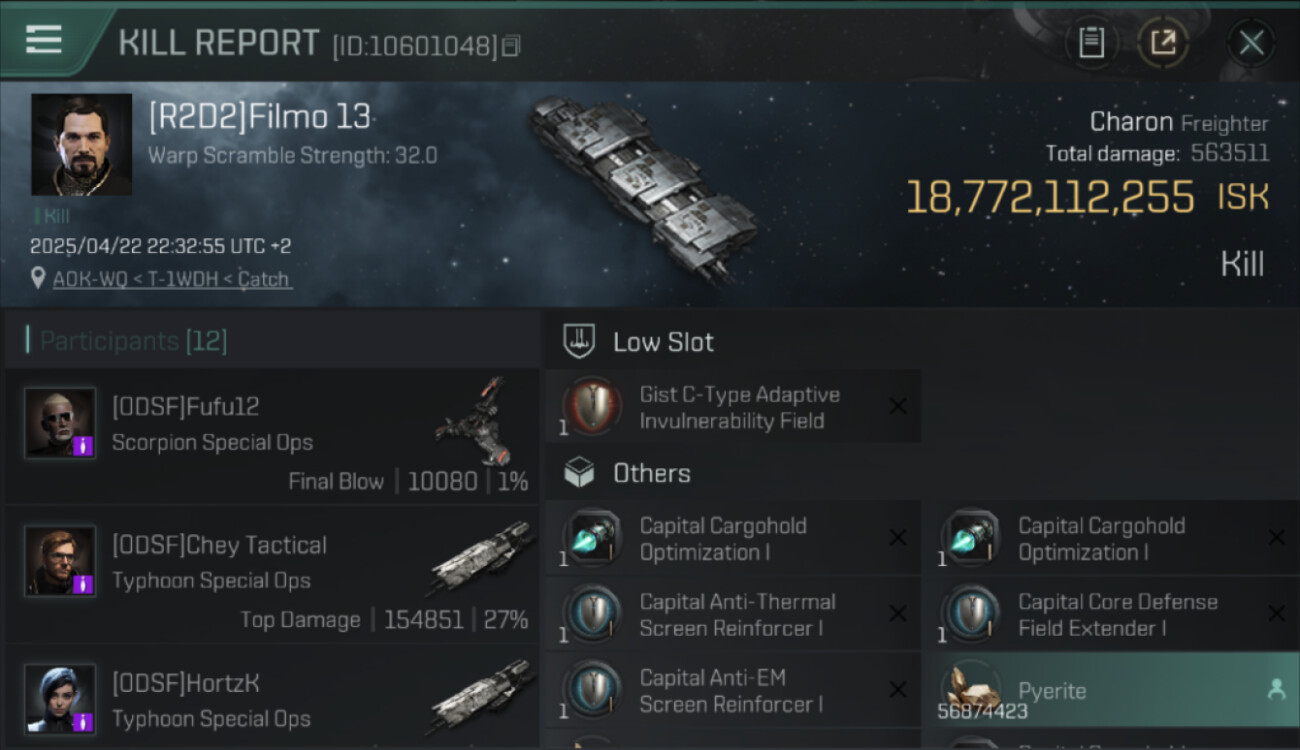Close the kill report window

pyautogui.click(x=1251, y=43)
